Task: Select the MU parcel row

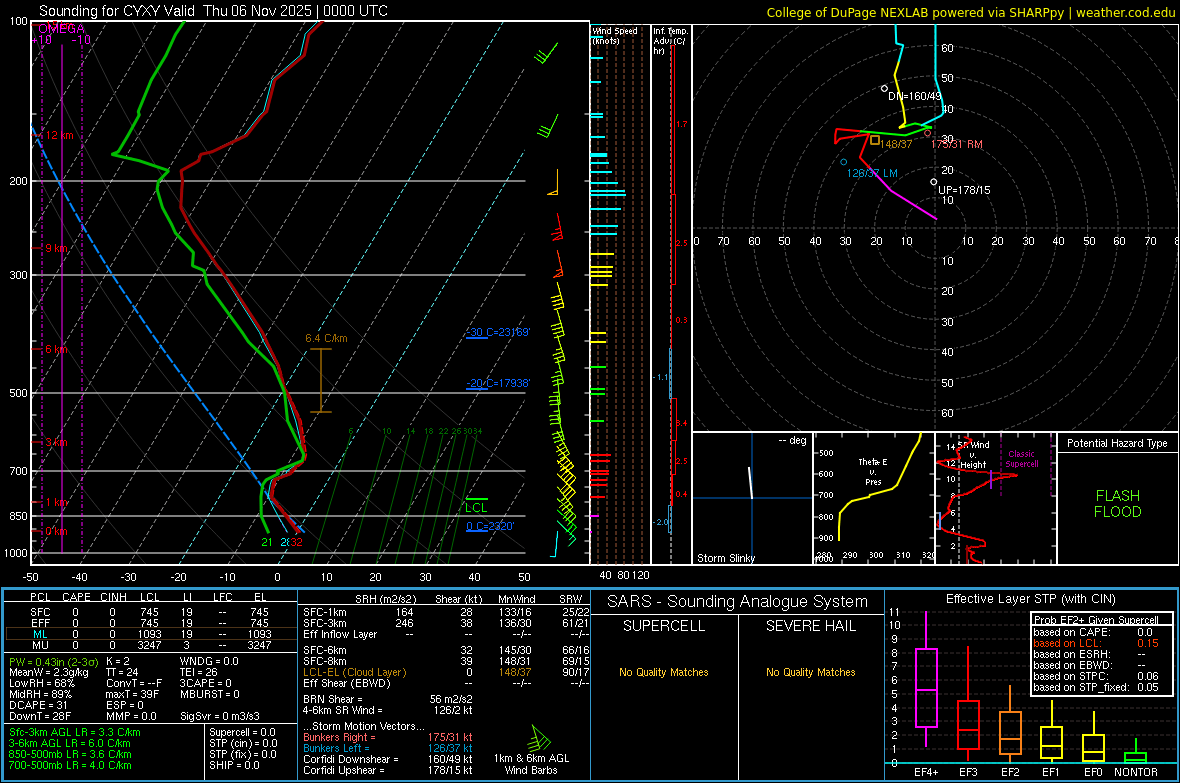Action: (150, 645)
